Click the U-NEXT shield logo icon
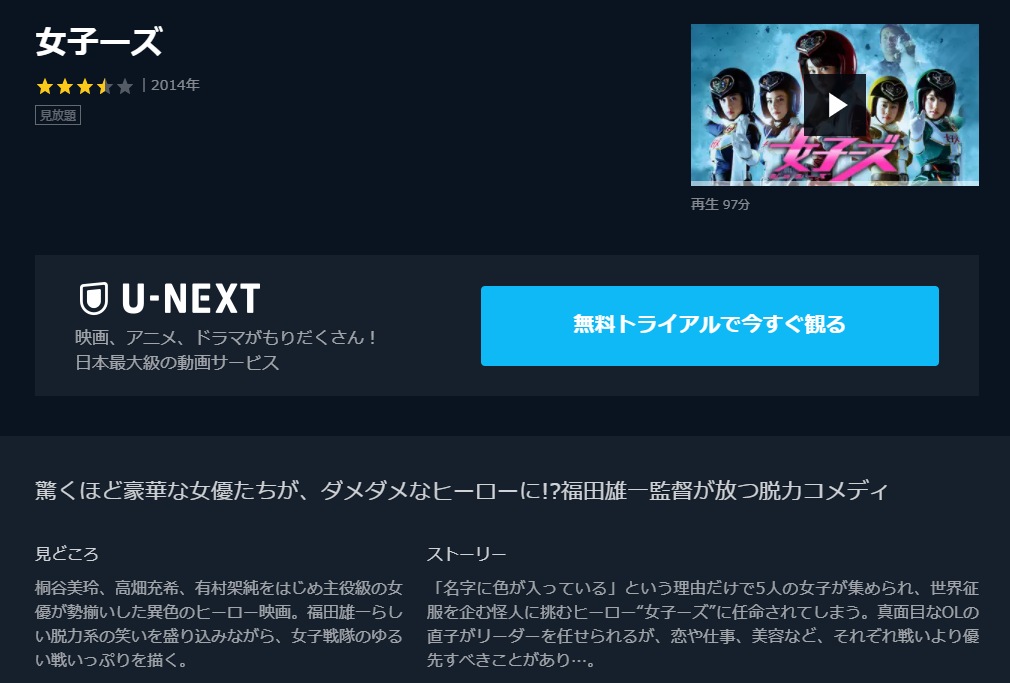 [x=94, y=298]
